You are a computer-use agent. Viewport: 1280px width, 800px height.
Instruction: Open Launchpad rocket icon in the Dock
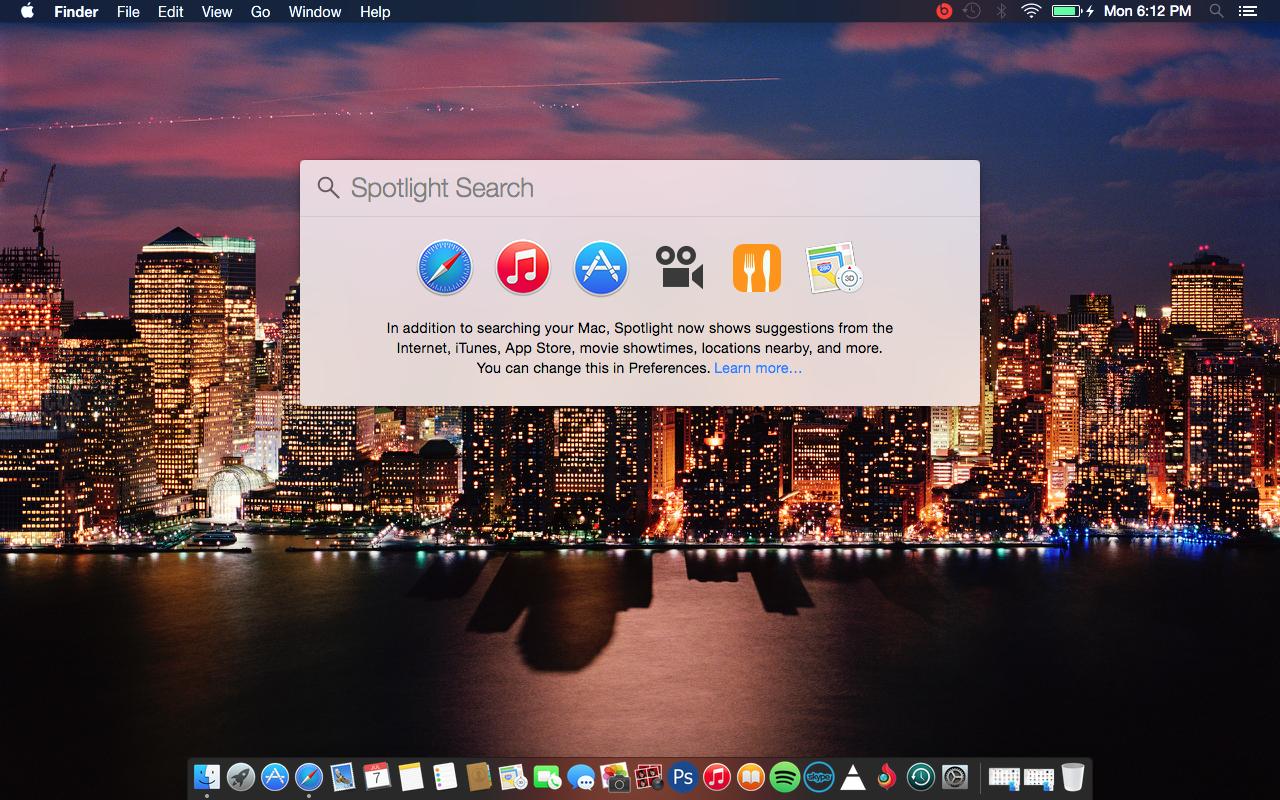click(x=241, y=776)
